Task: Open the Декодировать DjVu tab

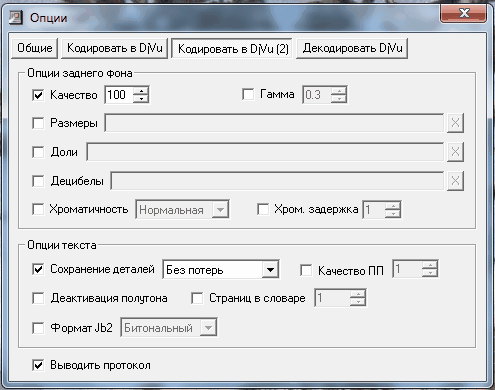Action: click(352, 48)
